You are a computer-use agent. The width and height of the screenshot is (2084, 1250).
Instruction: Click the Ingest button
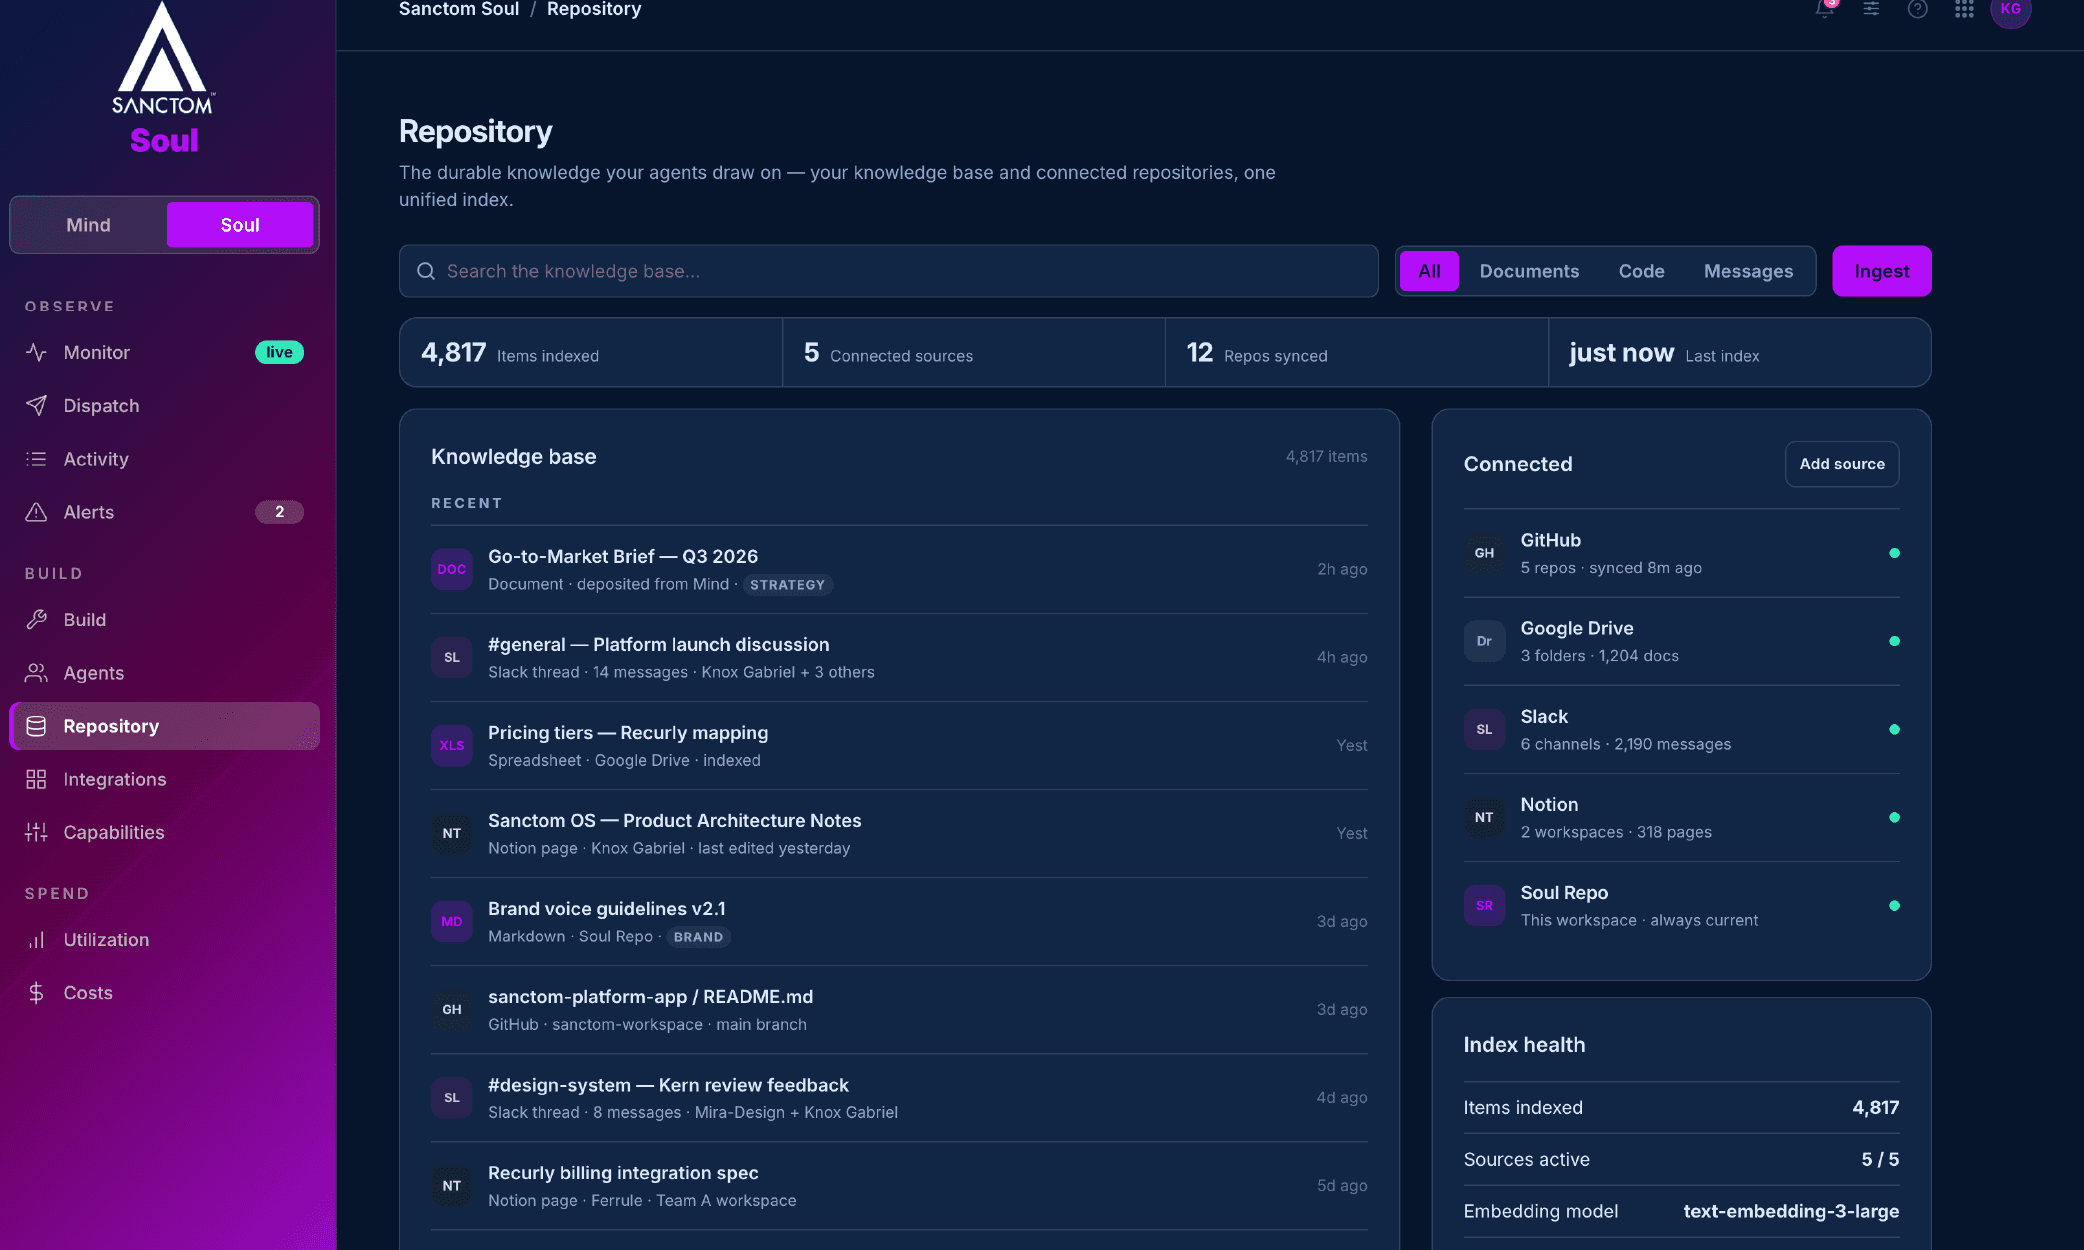click(x=1881, y=271)
